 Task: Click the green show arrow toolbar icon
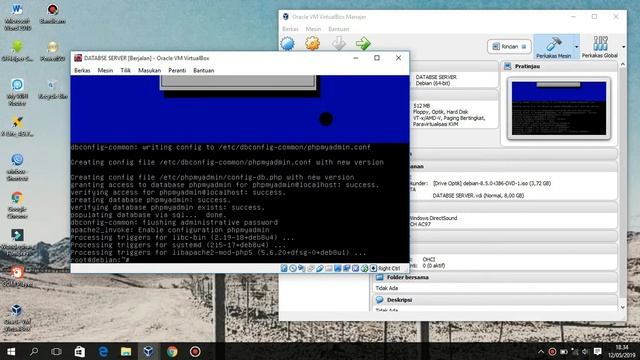click(x=363, y=43)
